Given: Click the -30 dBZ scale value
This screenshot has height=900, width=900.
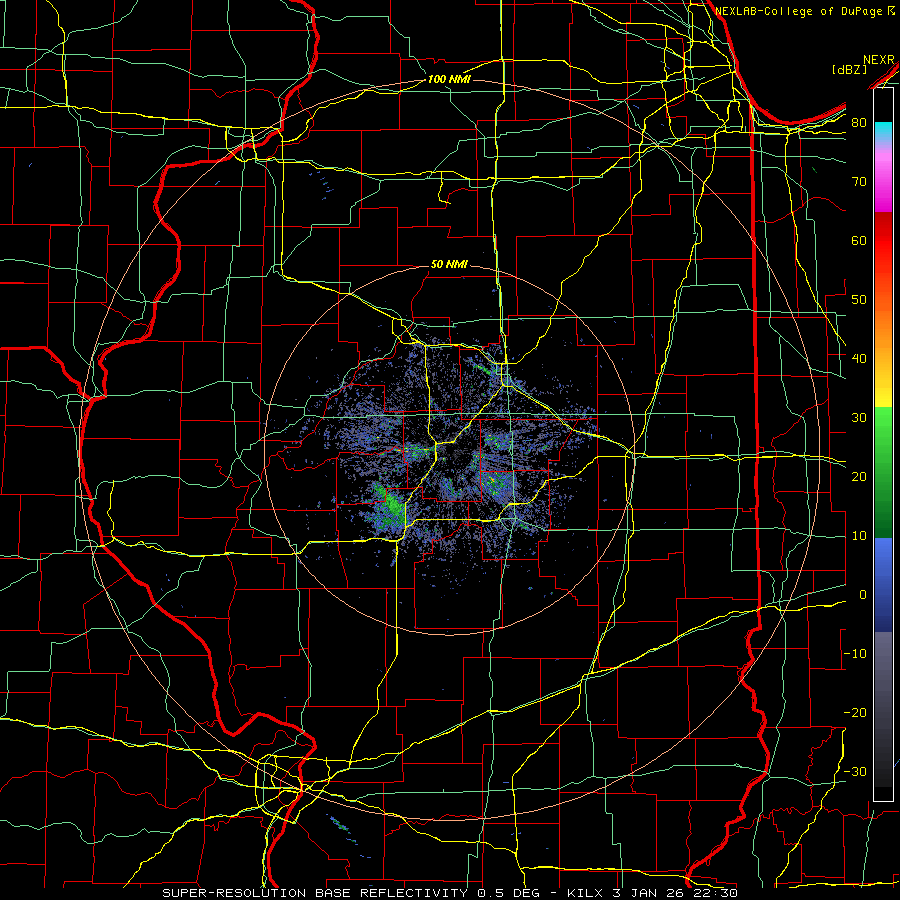Looking at the screenshot, I should 855,771.
